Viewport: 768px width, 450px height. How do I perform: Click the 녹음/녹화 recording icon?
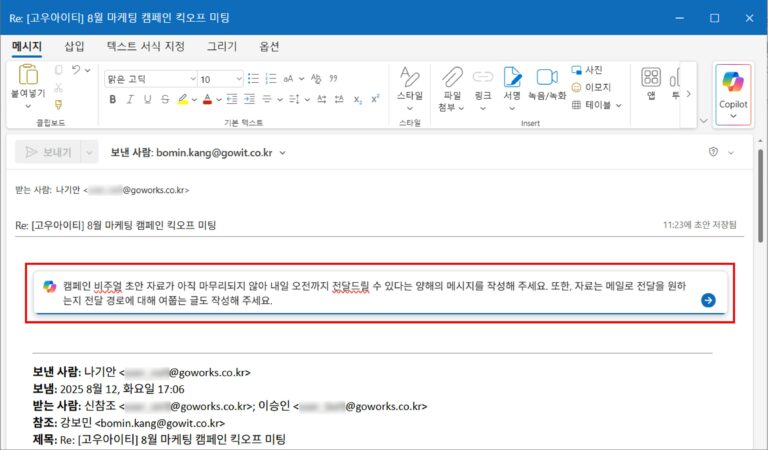click(x=547, y=77)
